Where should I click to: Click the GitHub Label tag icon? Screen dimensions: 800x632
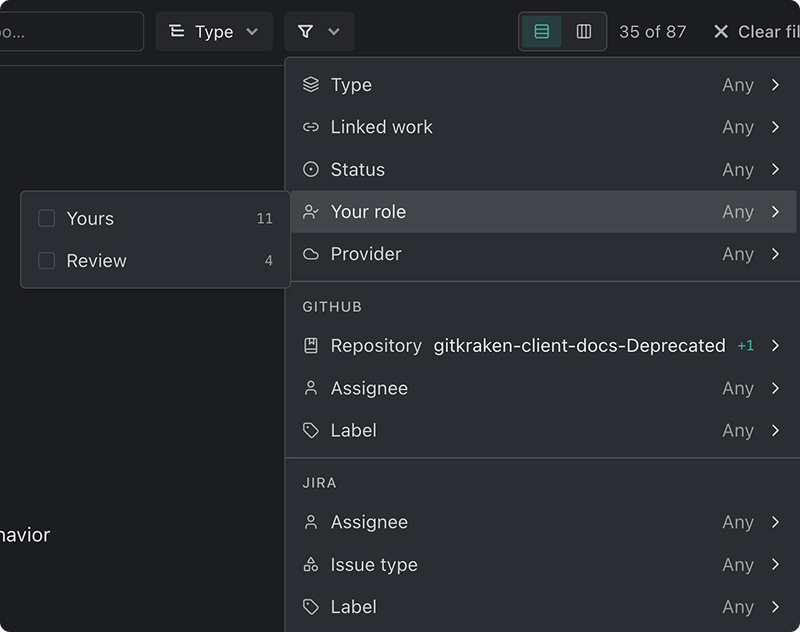coord(311,431)
